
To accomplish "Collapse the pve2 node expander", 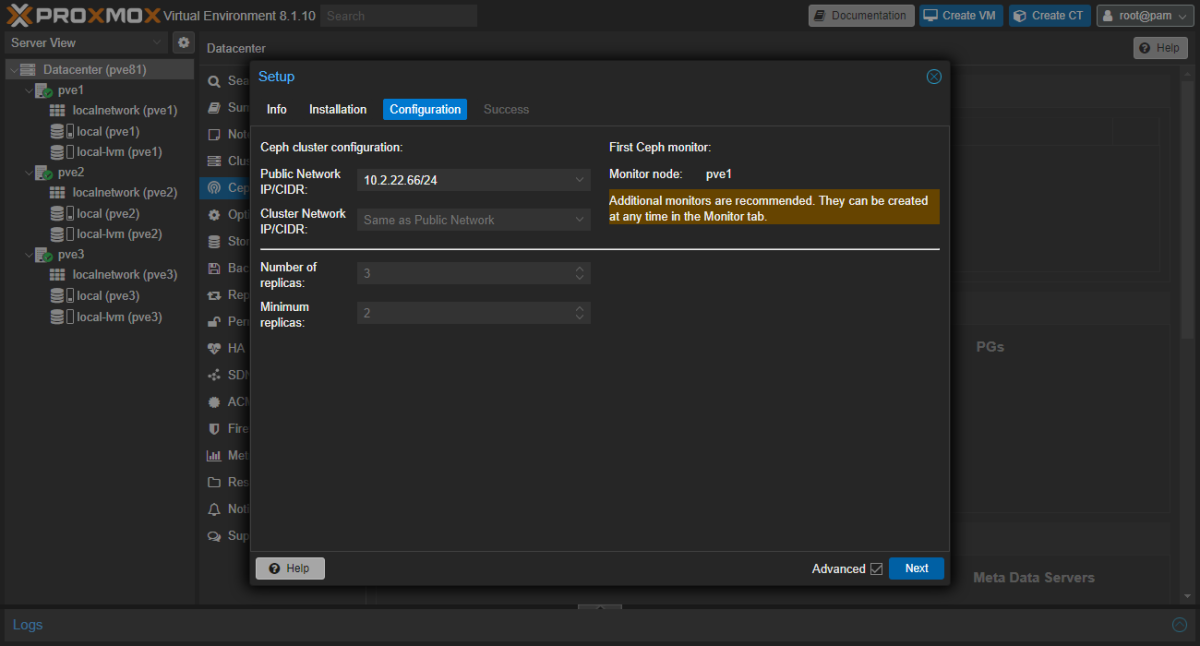I will [x=27, y=172].
